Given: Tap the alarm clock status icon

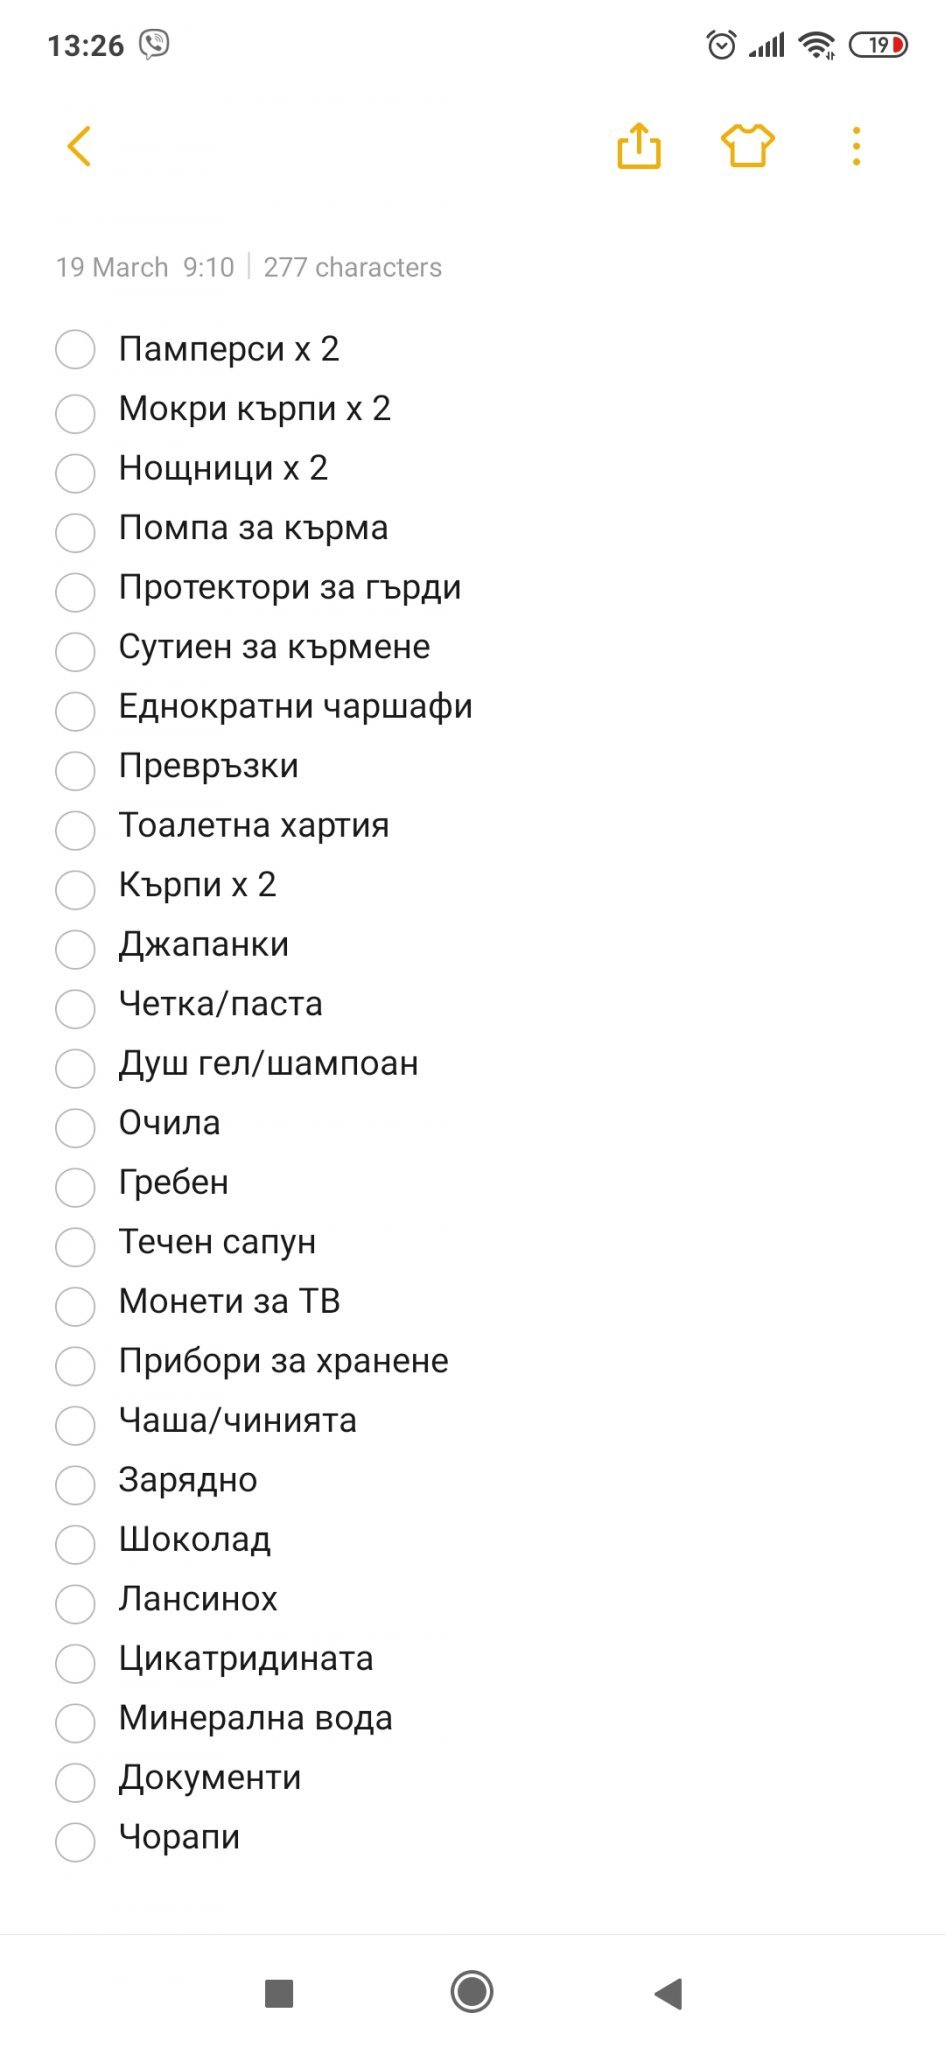Looking at the screenshot, I should [721, 45].
